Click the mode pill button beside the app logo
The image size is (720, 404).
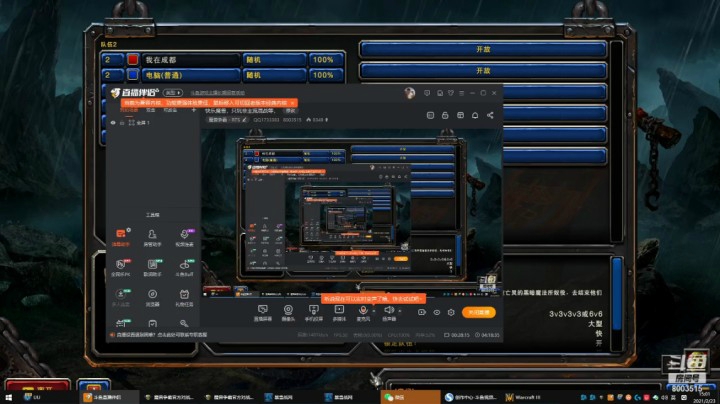click(x=173, y=93)
